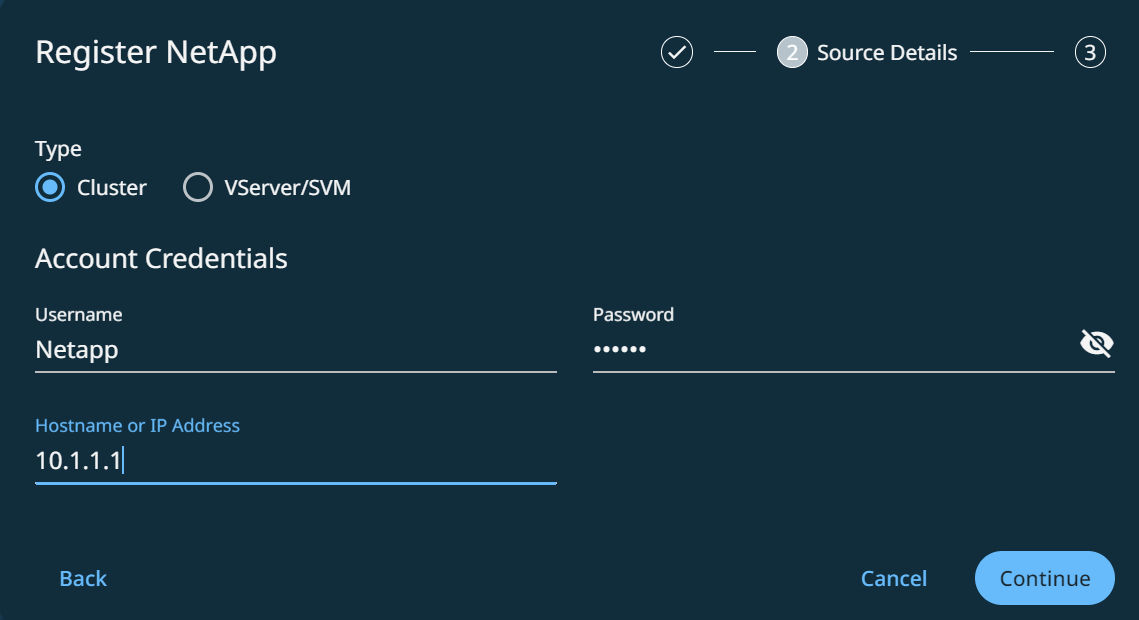Choose the VServer/SVM type option
The width and height of the screenshot is (1139, 620).
[x=198, y=187]
